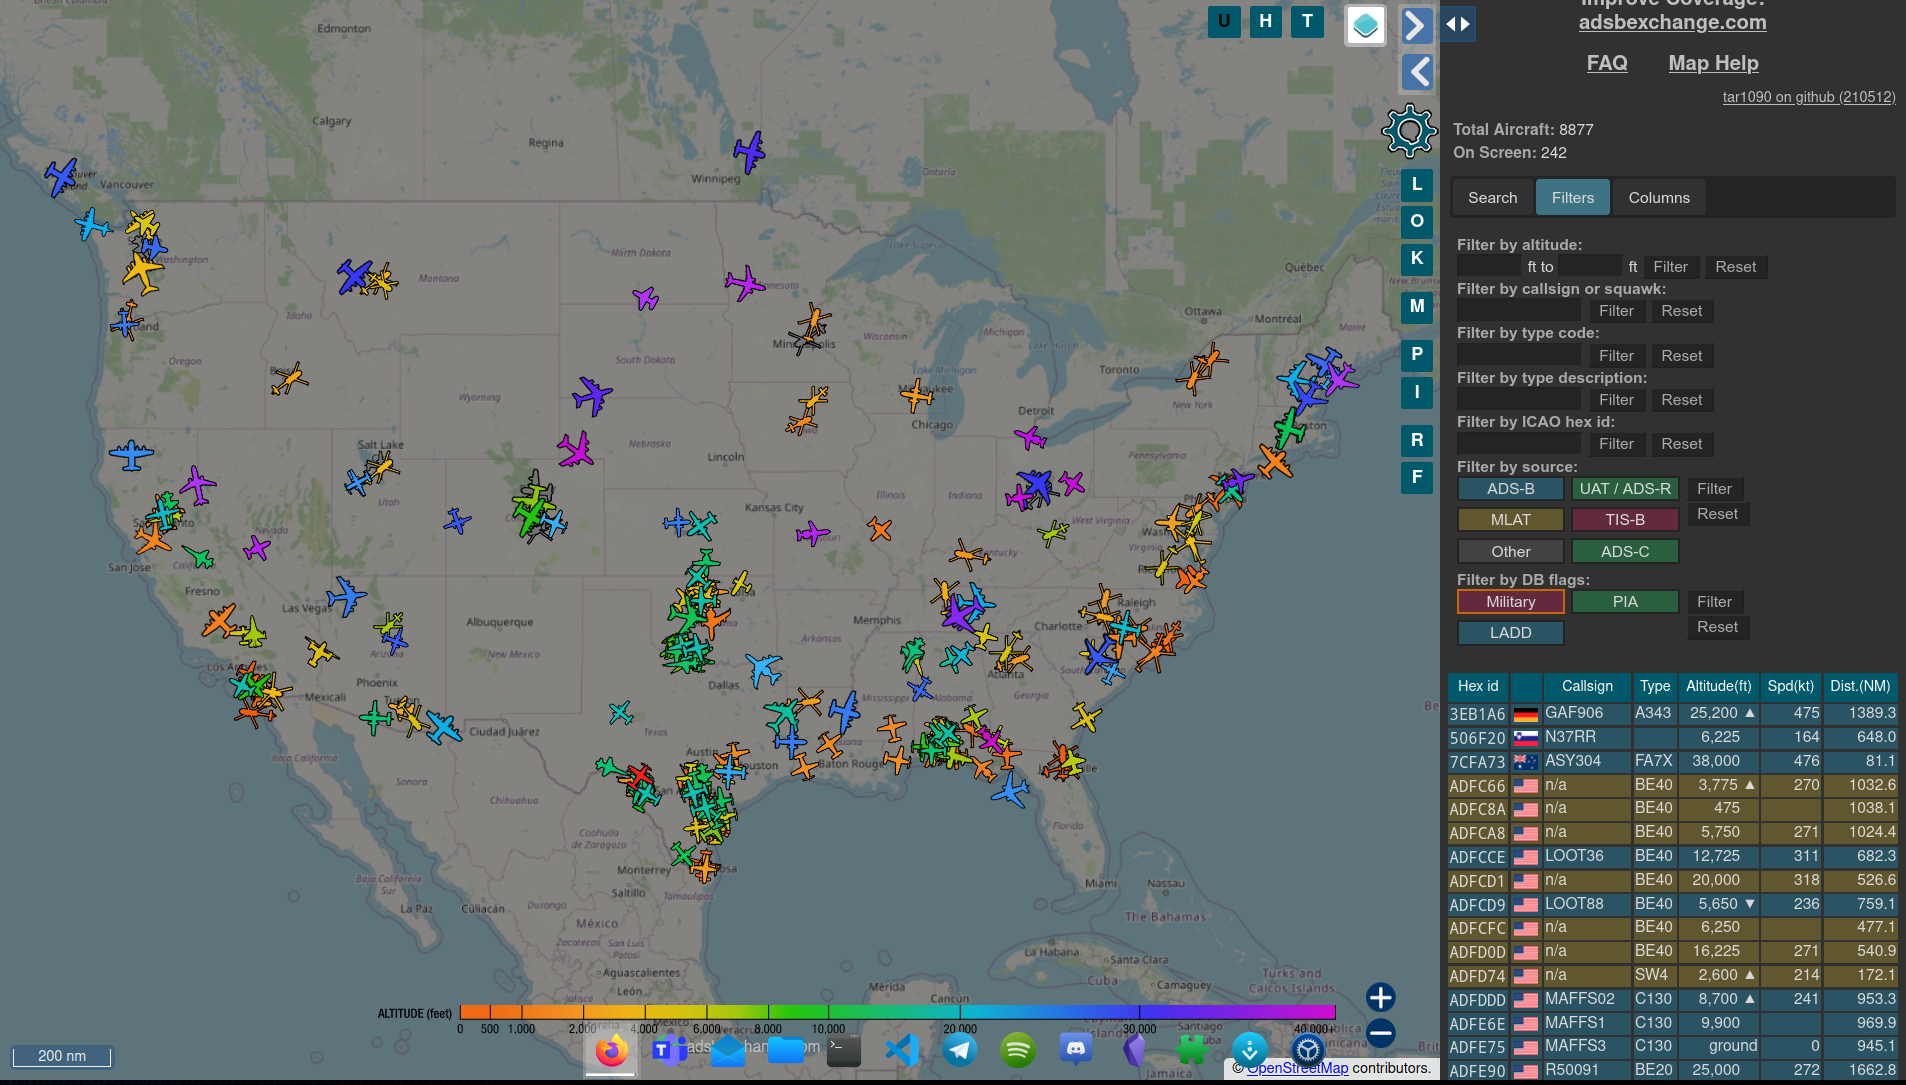Click the right chevron sidebar arrow
This screenshot has height=1085, width=1906.
(1416, 25)
